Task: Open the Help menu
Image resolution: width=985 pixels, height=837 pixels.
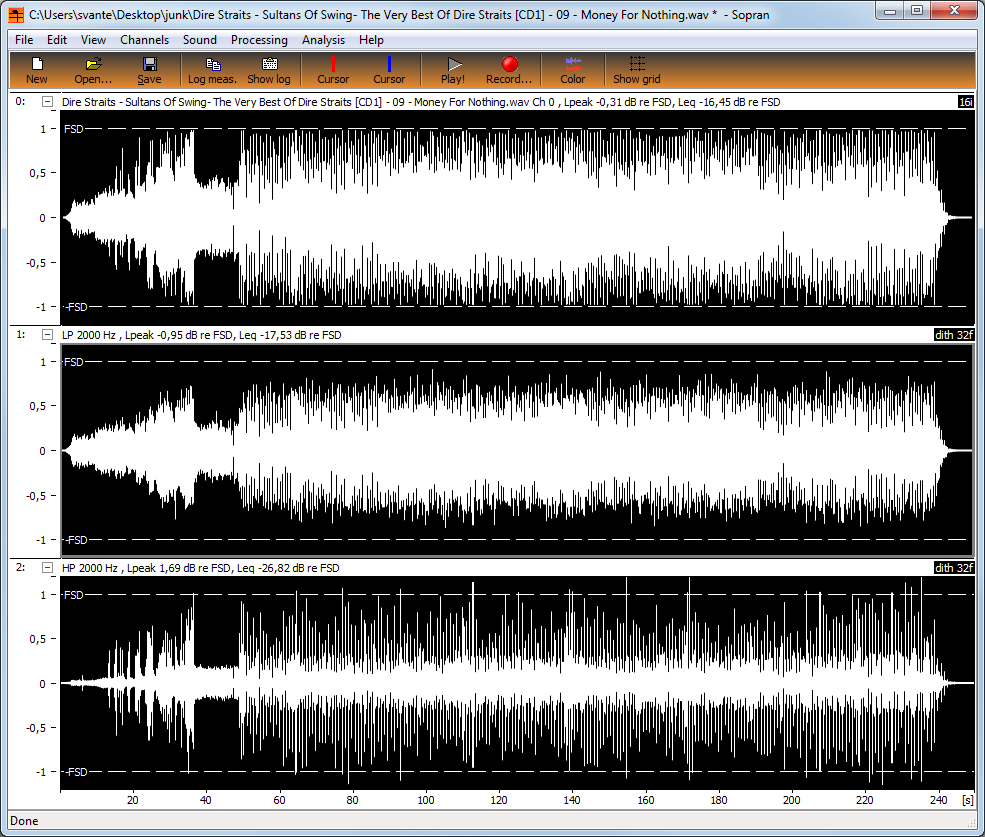Action: pyautogui.click(x=371, y=40)
